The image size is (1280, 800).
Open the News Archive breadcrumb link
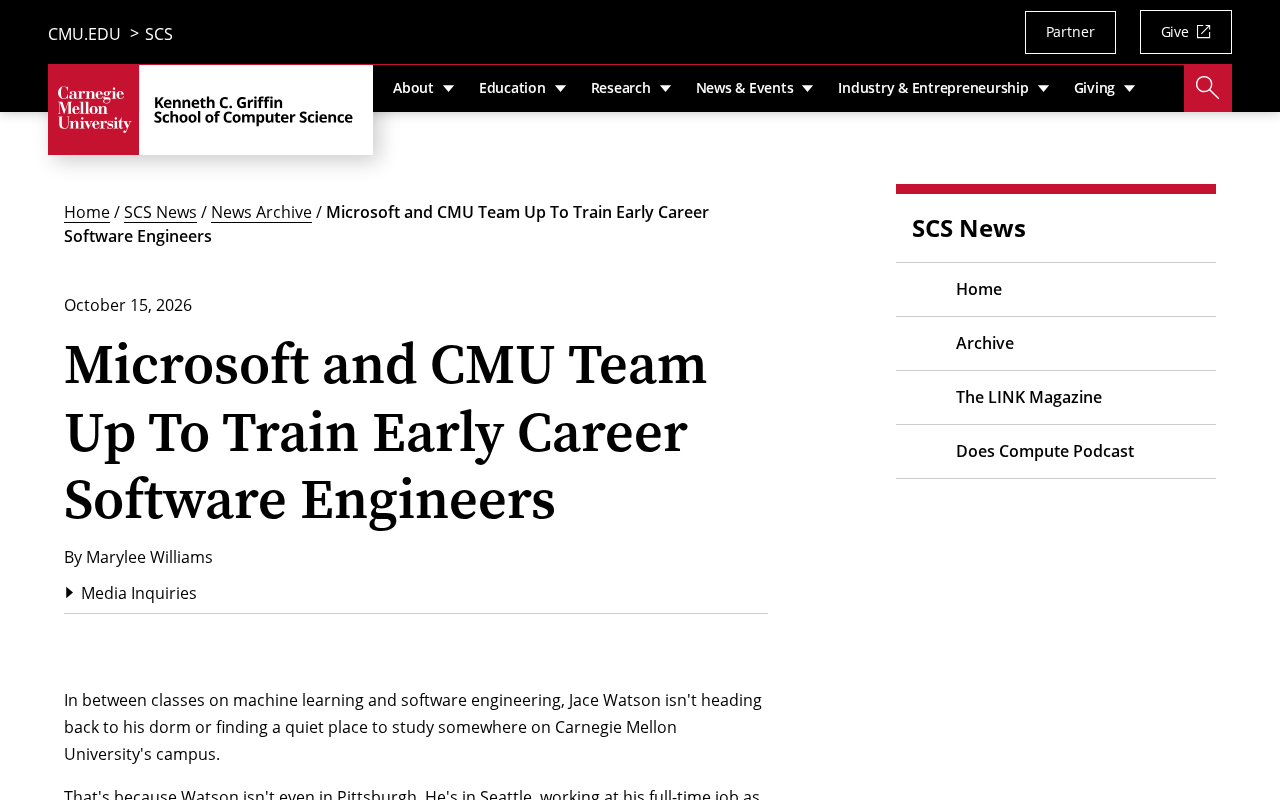261,212
